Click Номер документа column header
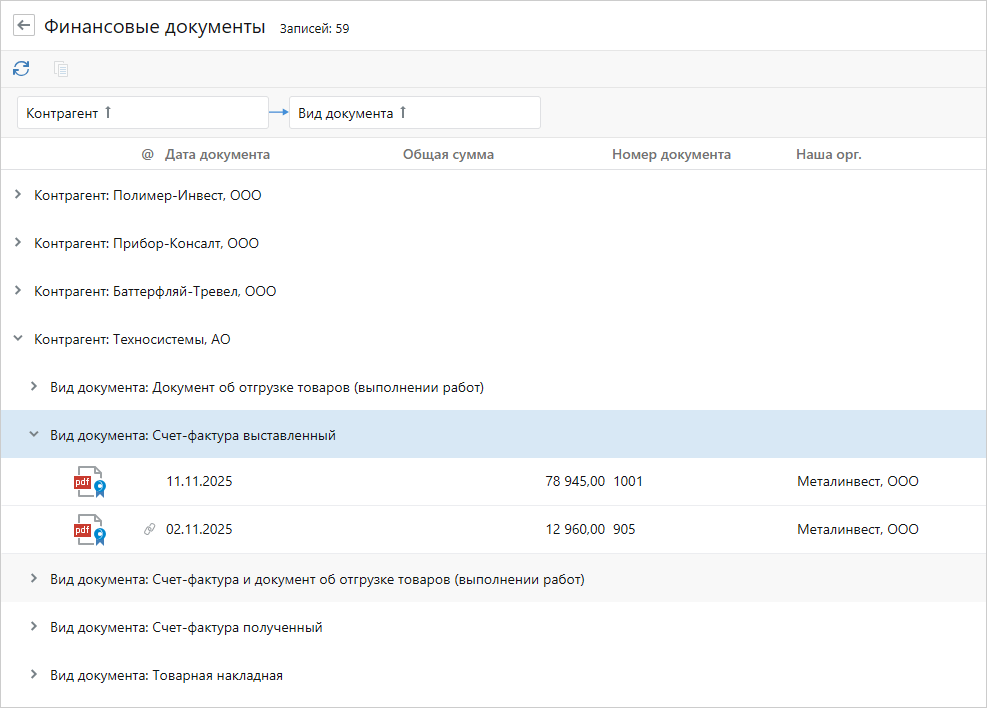The image size is (987, 708). click(671, 155)
